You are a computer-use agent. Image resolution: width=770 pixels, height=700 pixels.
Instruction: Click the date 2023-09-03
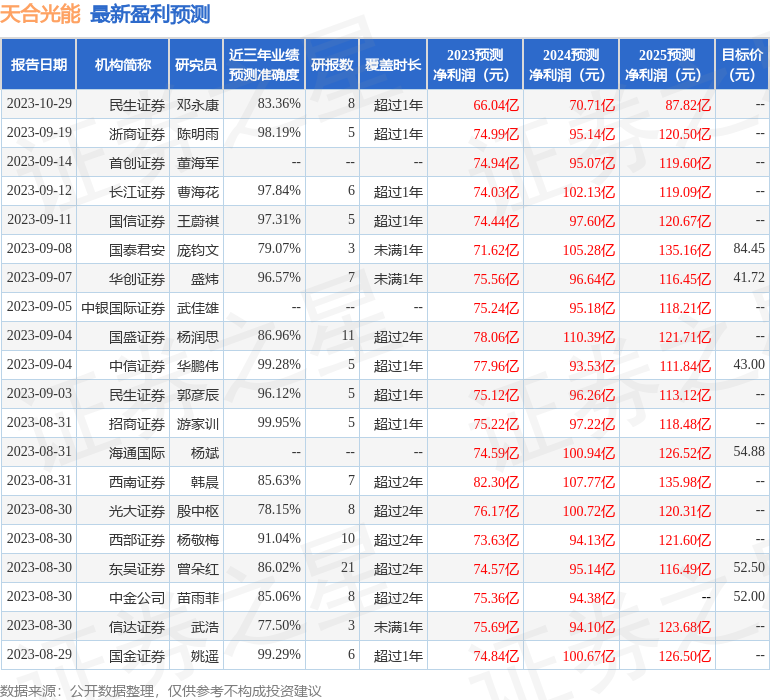[39, 393]
